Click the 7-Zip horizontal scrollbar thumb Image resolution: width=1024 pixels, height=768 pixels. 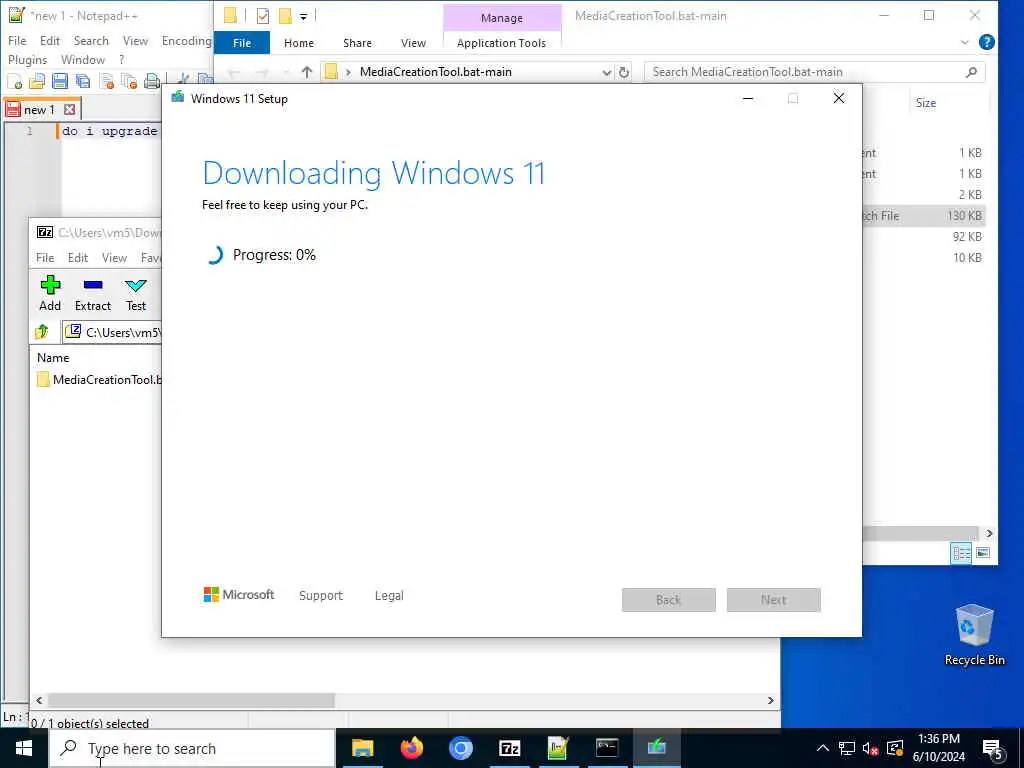(x=191, y=700)
